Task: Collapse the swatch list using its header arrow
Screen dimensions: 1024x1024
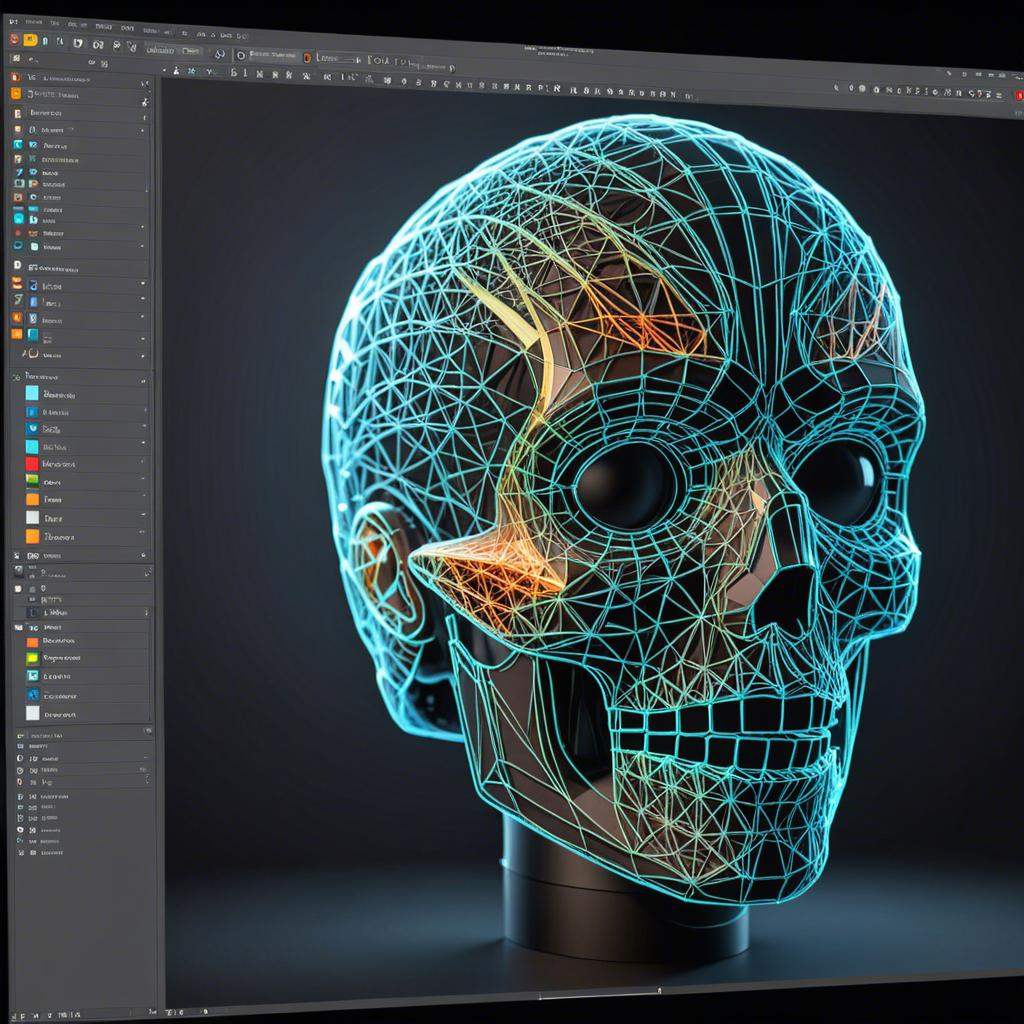Action: 143,379
